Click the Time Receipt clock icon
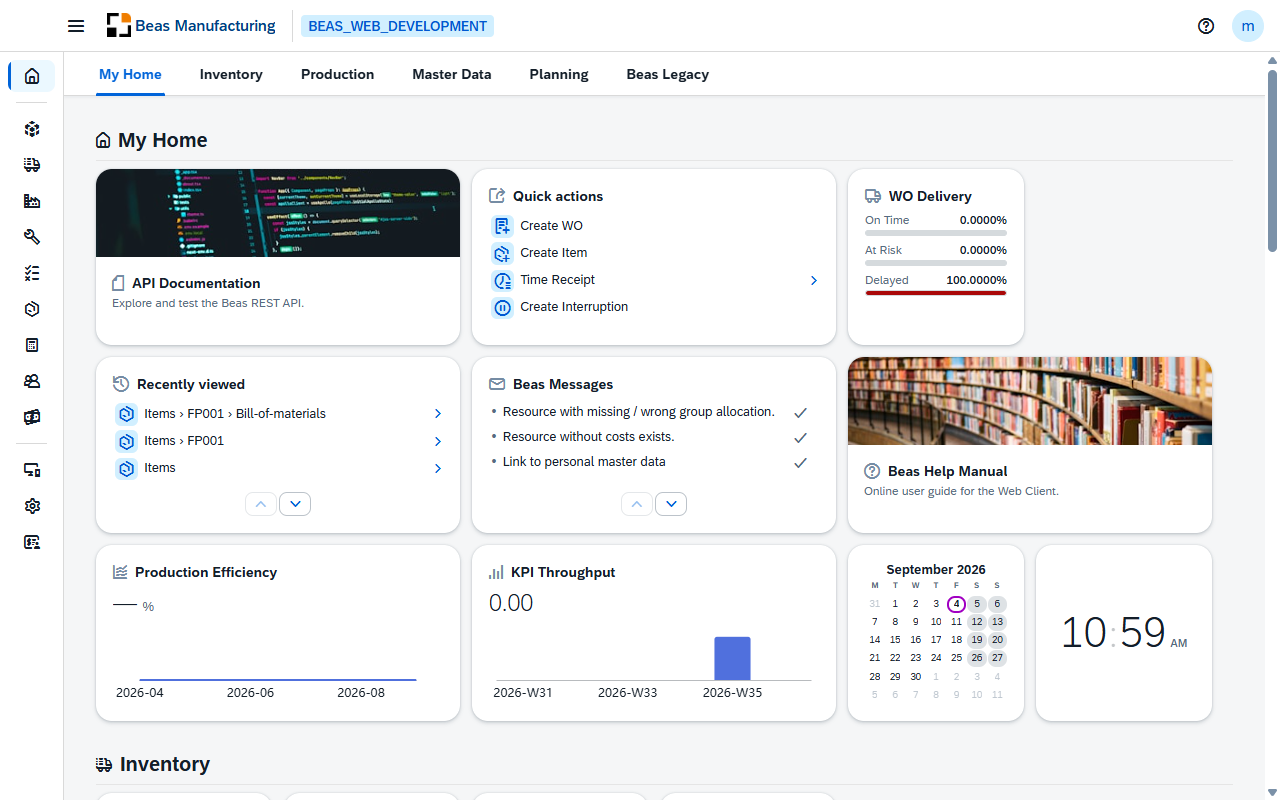1280x800 pixels. tap(503, 280)
